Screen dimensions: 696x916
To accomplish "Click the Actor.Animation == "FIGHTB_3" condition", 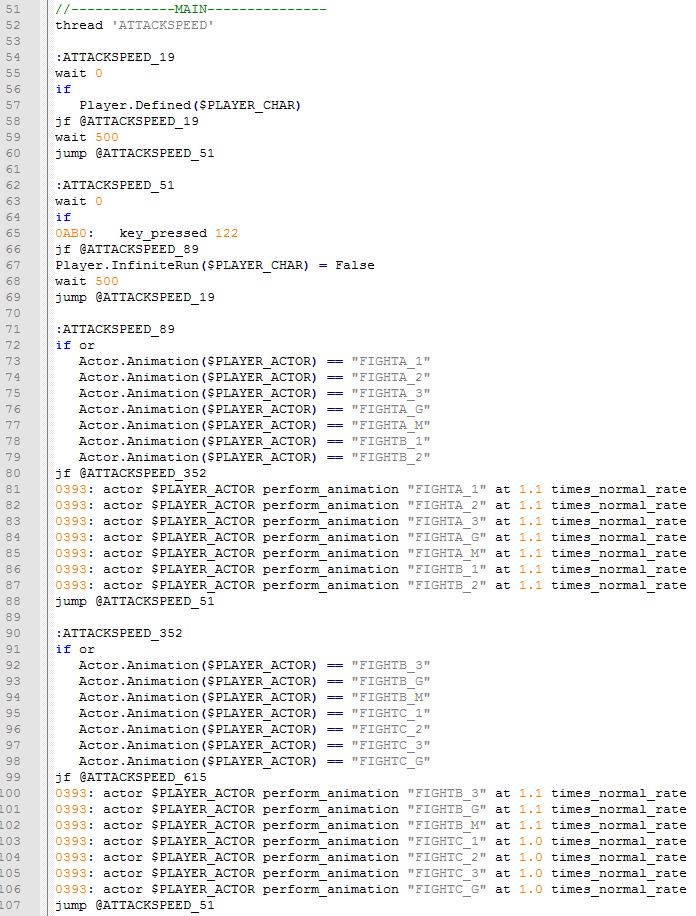I will [255, 665].
